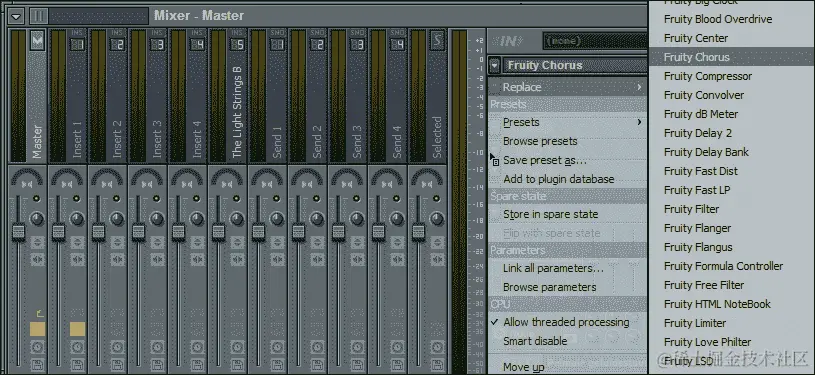Expand the Replace submenu

(568, 87)
